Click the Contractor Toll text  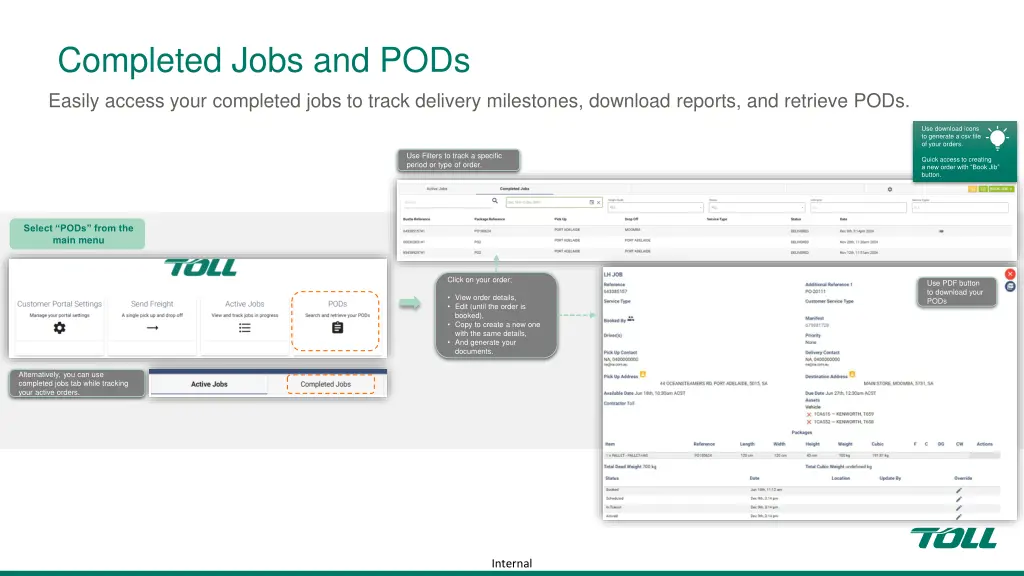(x=619, y=404)
